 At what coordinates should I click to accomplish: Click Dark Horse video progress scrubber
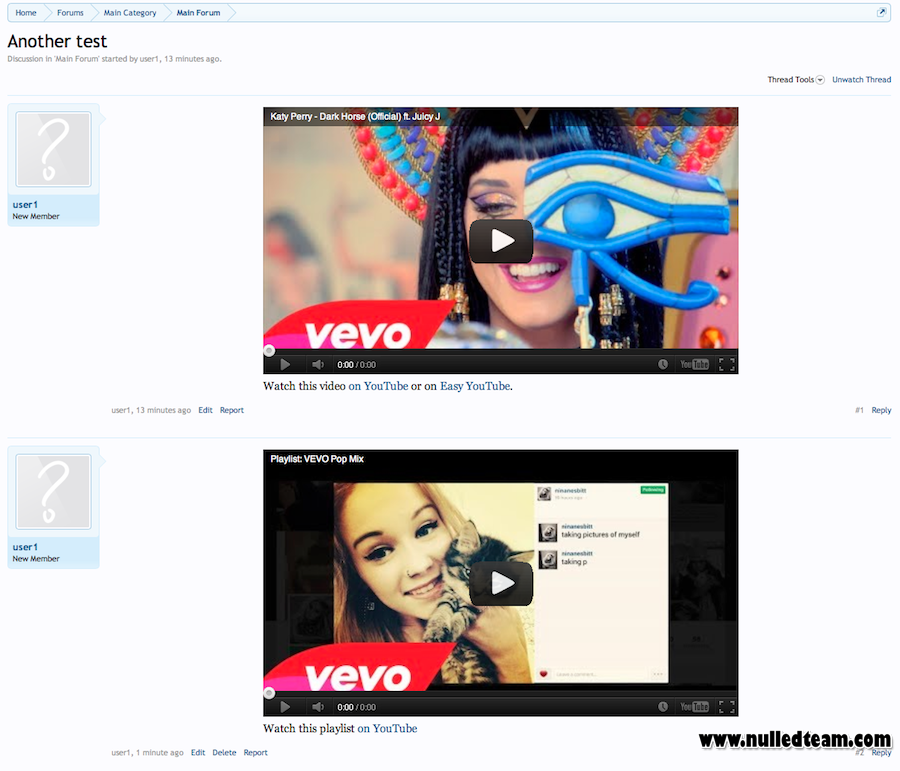coord(269,350)
